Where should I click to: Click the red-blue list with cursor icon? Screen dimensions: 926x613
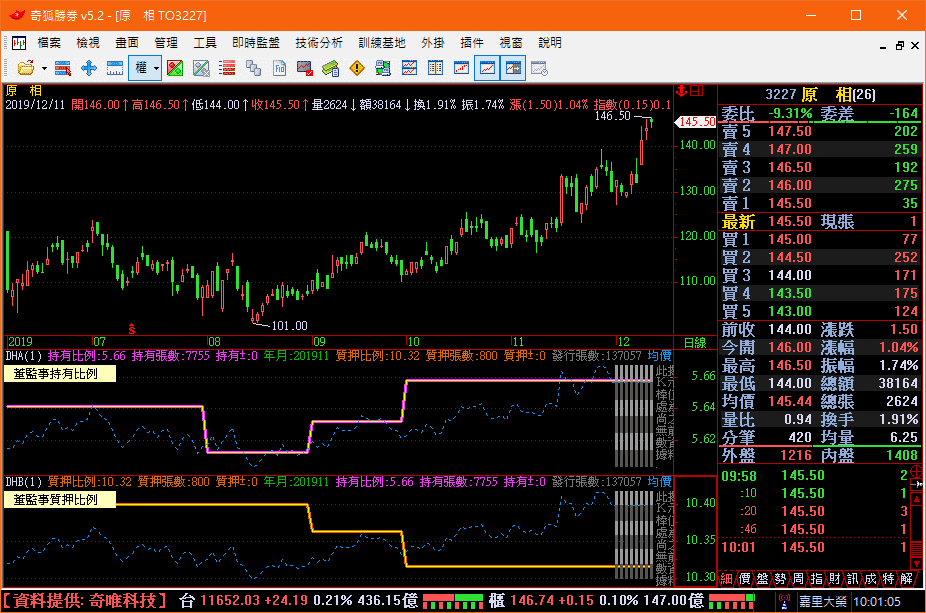63,69
